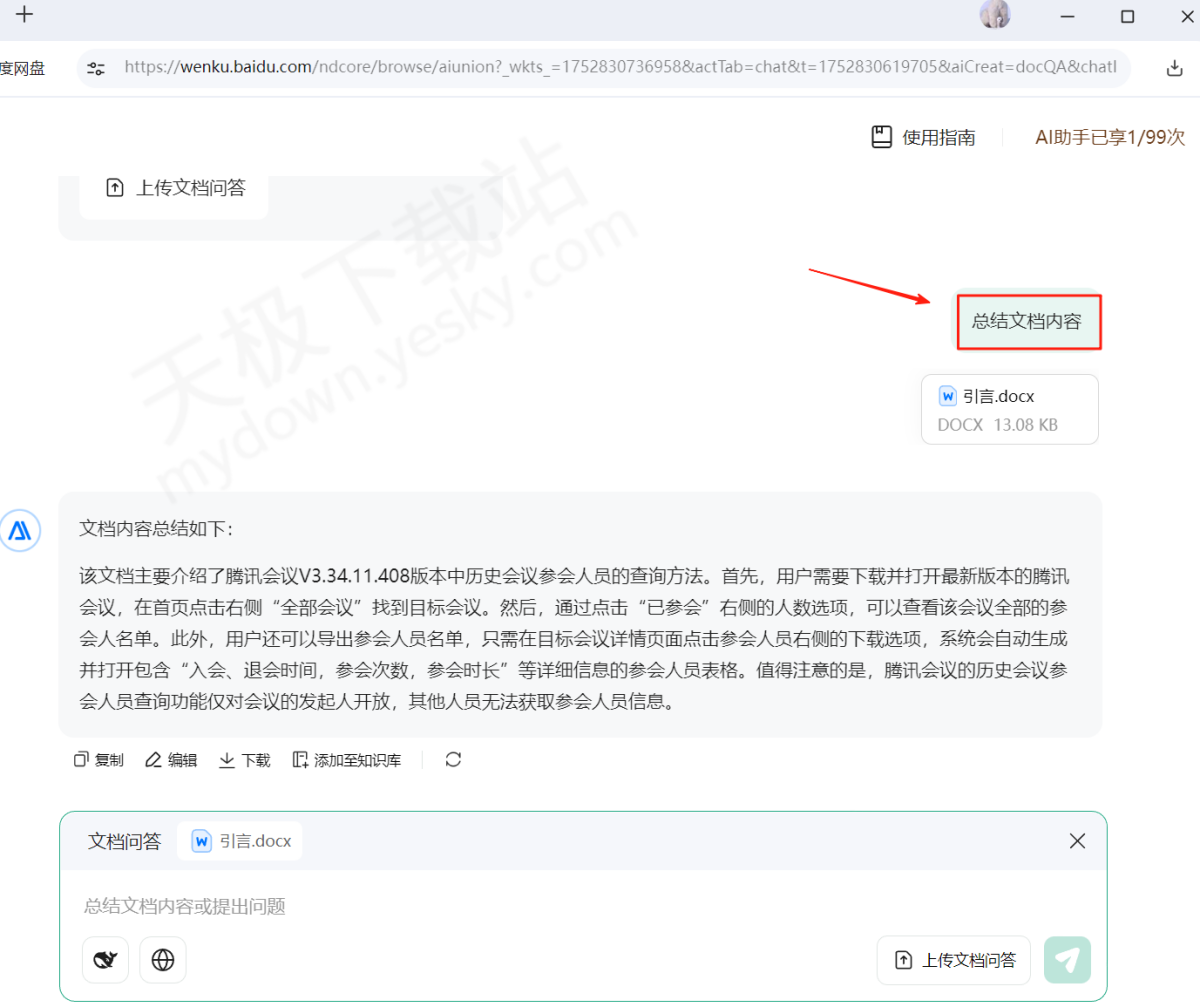Click the 文档内容总结如下 heading text

[156, 529]
